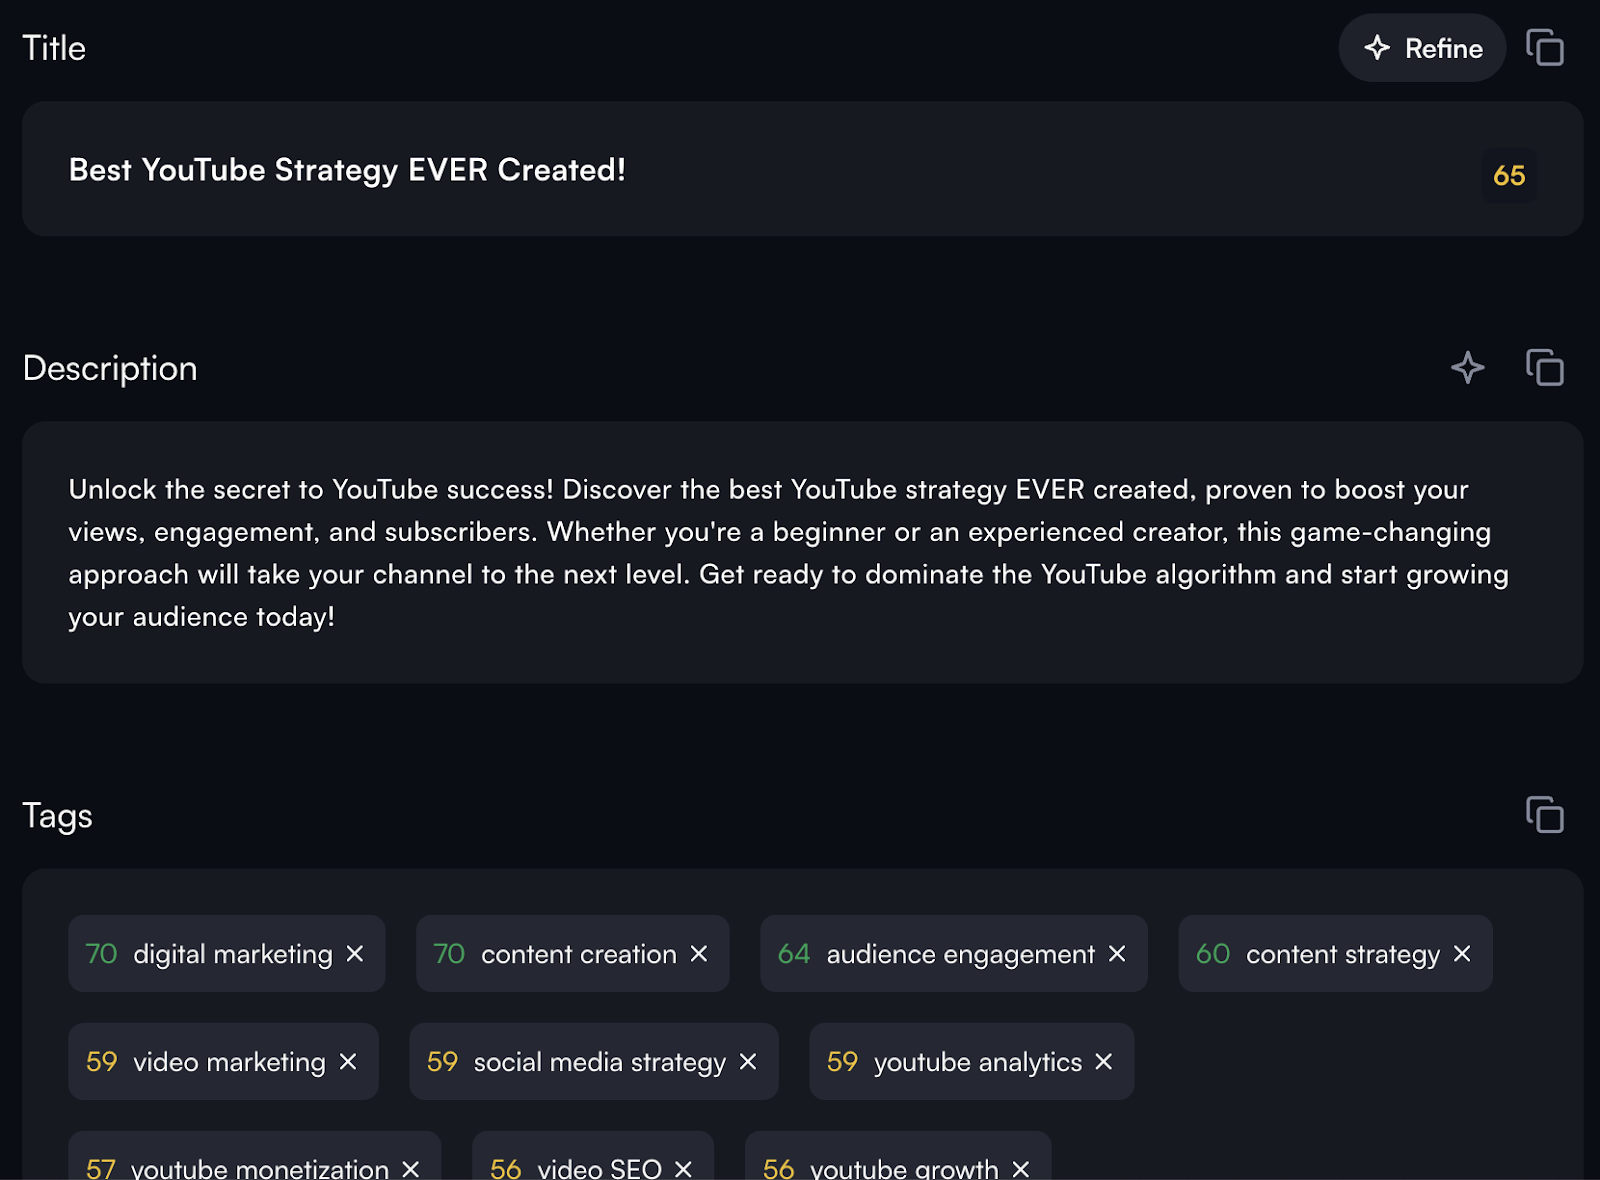Select the audience engagement tag label

pos(961,955)
